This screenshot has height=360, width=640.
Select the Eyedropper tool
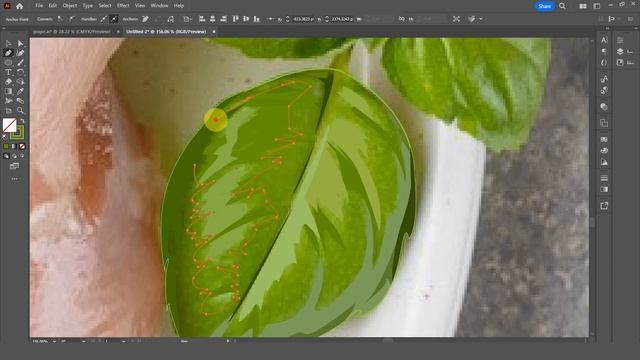[x=20, y=91]
